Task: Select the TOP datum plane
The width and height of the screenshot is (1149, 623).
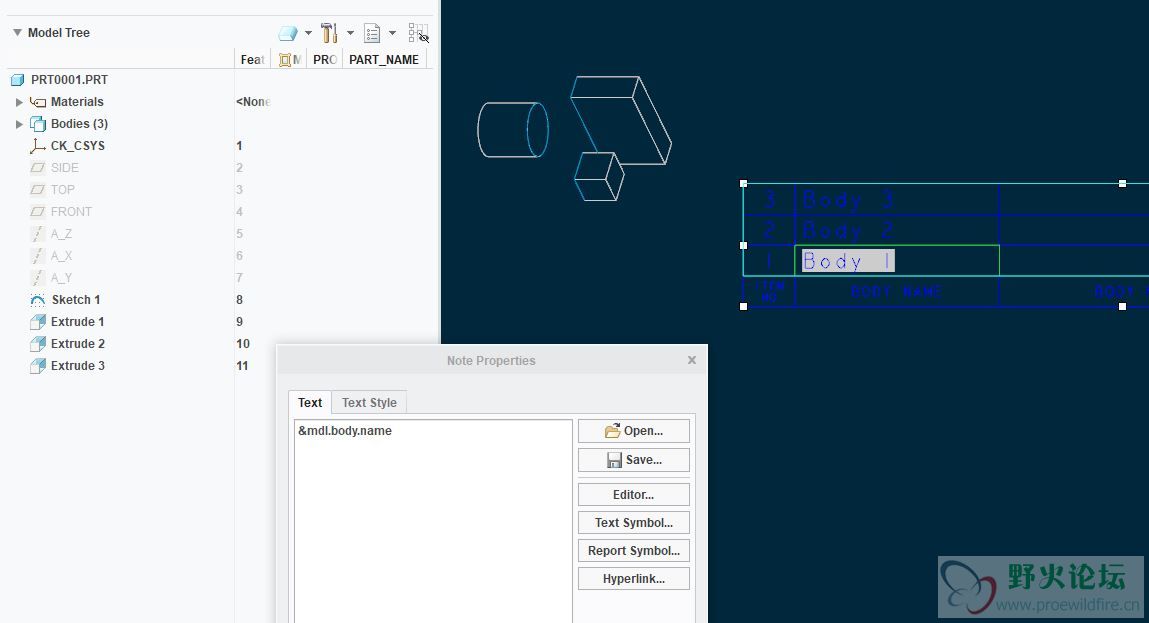Action: coord(62,190)
